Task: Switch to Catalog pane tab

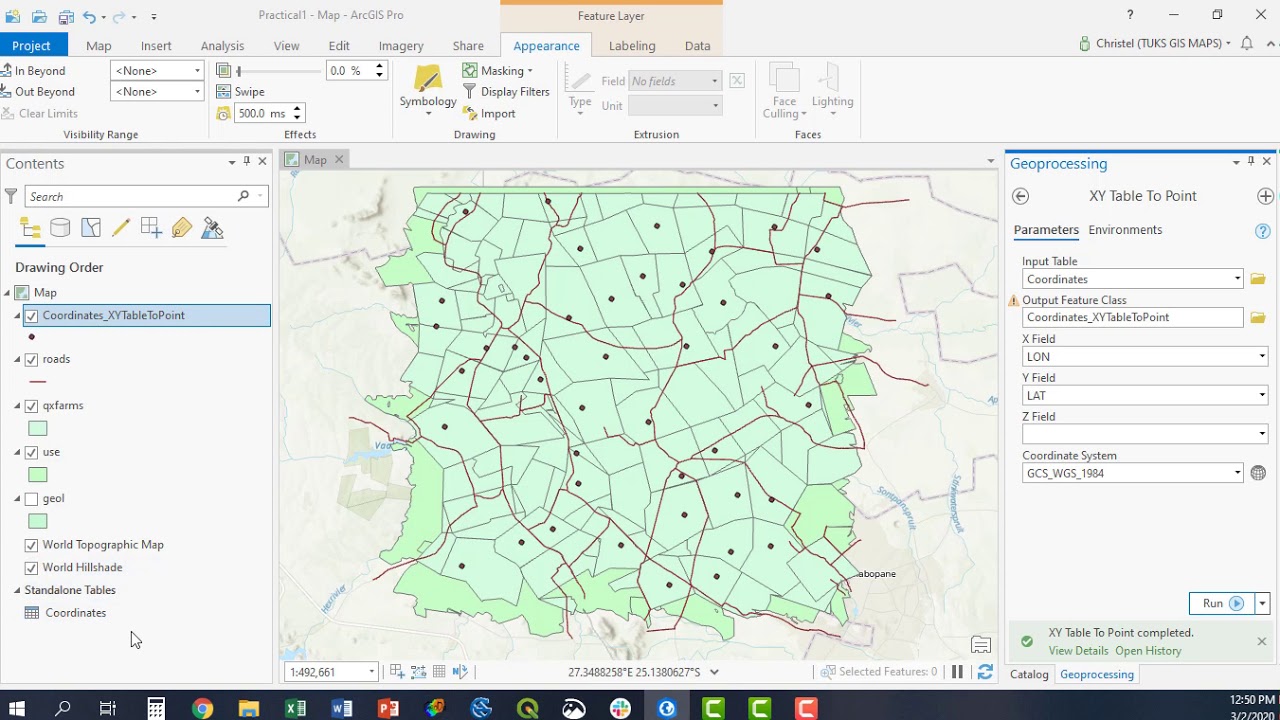Action: [1029, 674]
